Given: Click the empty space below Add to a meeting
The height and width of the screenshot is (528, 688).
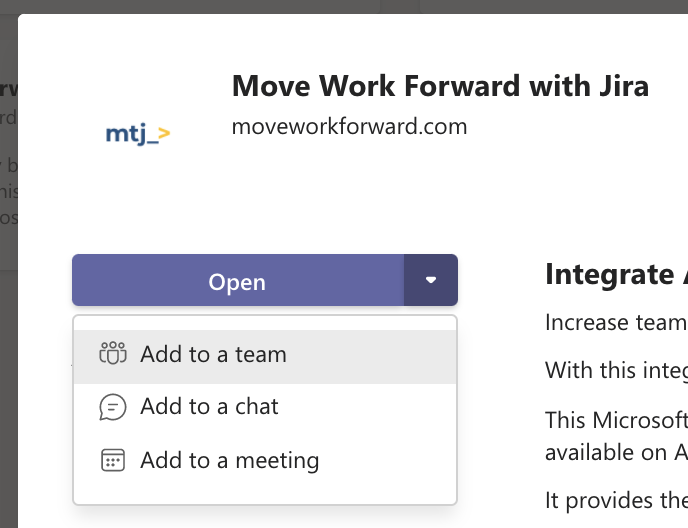Looking at the screenshot, I should coord(264,492).
